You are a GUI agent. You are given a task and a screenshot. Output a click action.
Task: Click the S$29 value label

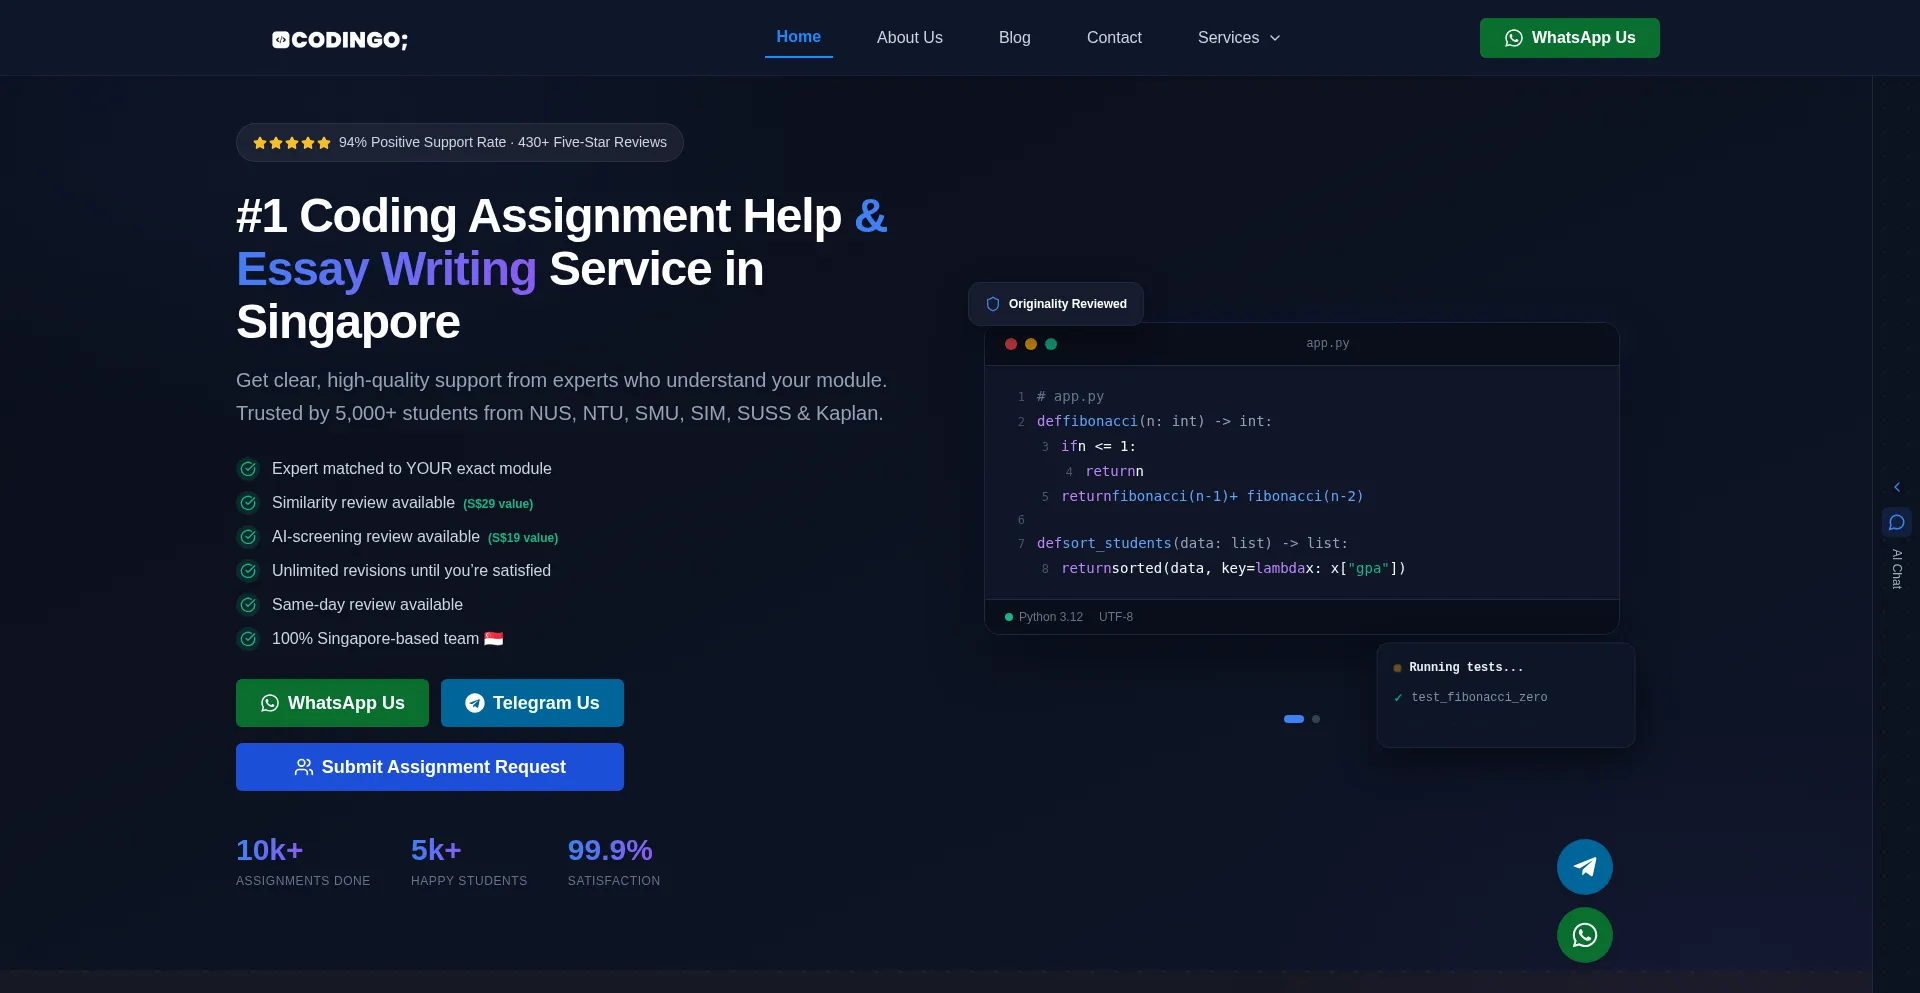[x=498, y=504]
